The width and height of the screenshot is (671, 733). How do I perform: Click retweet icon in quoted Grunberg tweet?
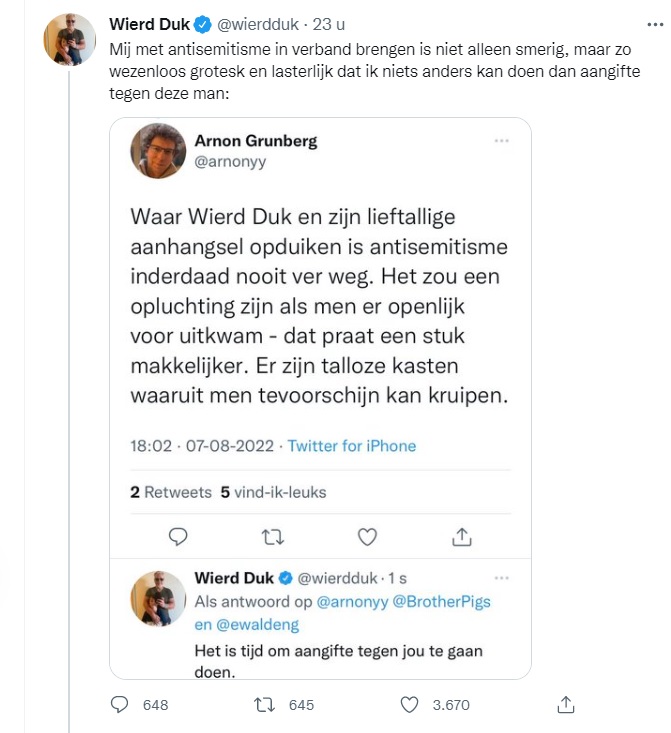coord(272,537)
